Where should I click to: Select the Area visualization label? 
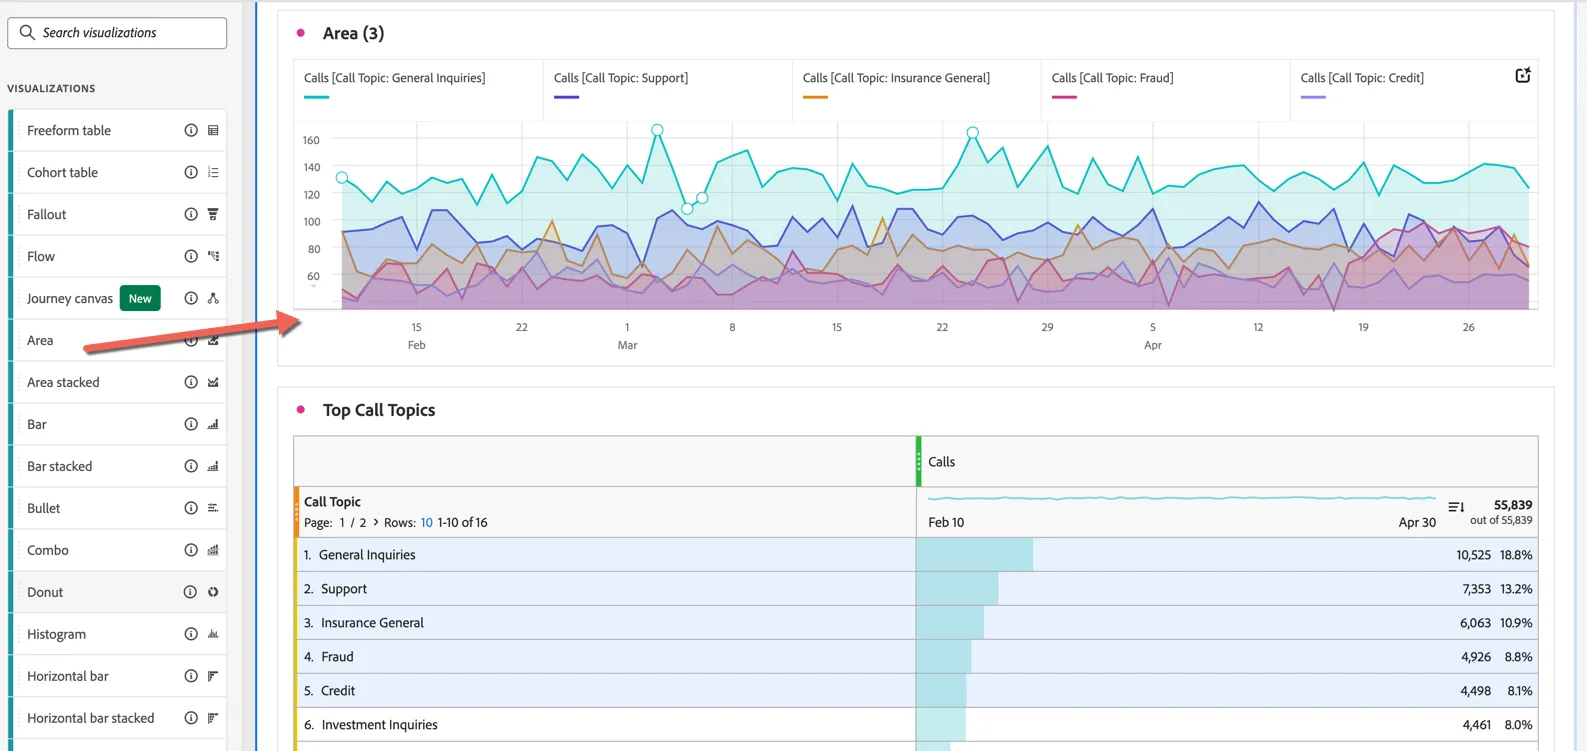tap(40, 340)
